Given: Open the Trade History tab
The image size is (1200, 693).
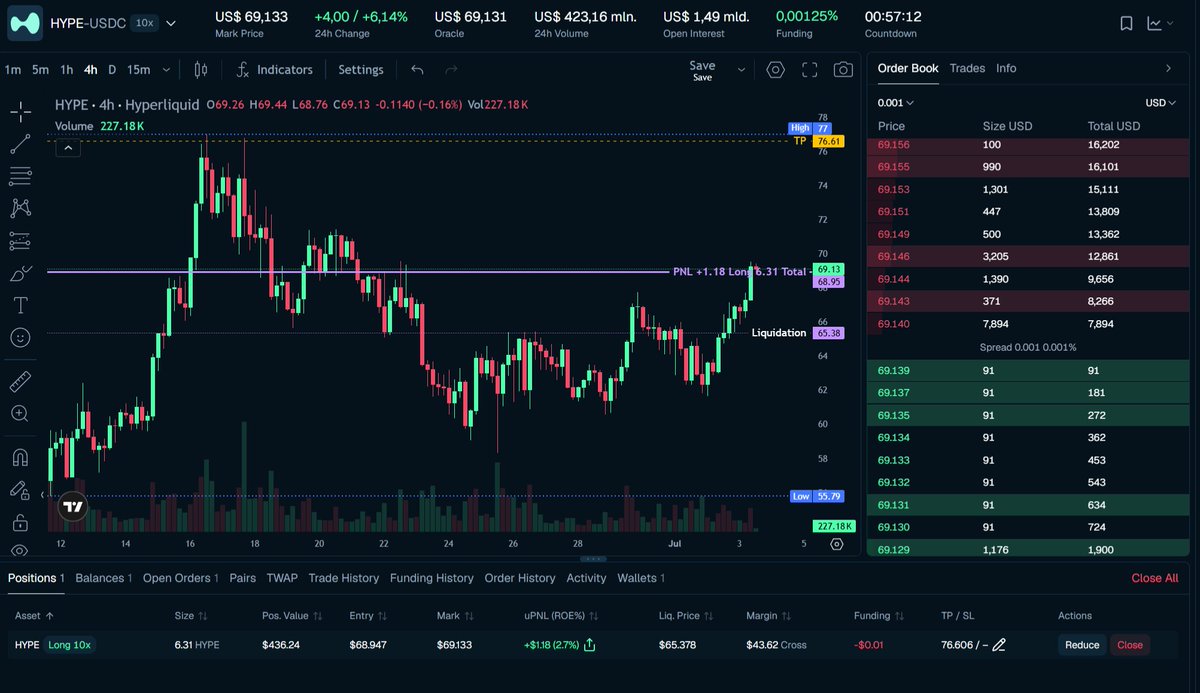Looking at the screenshot, I should click(343, 578).
